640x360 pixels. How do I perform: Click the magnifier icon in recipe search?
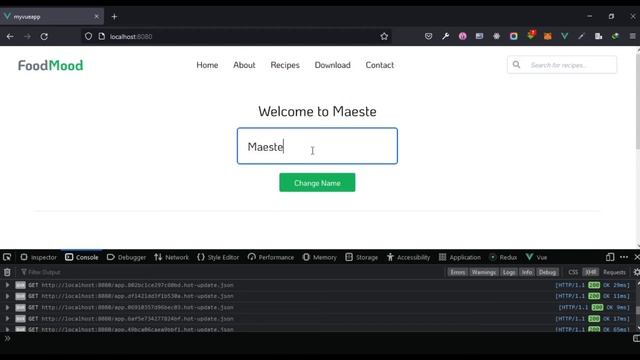coord(516,64)
